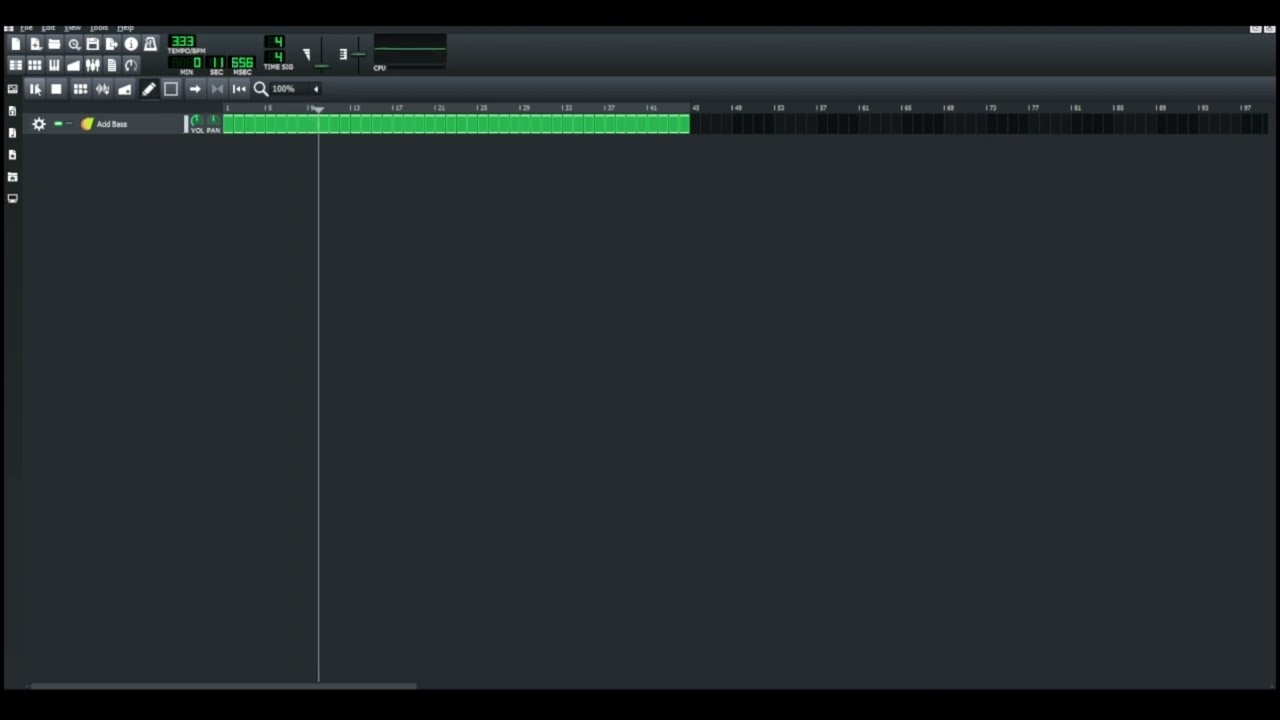The image size is (1280, 720).
Task: Show Controller Rack
Action: [131, 65]
